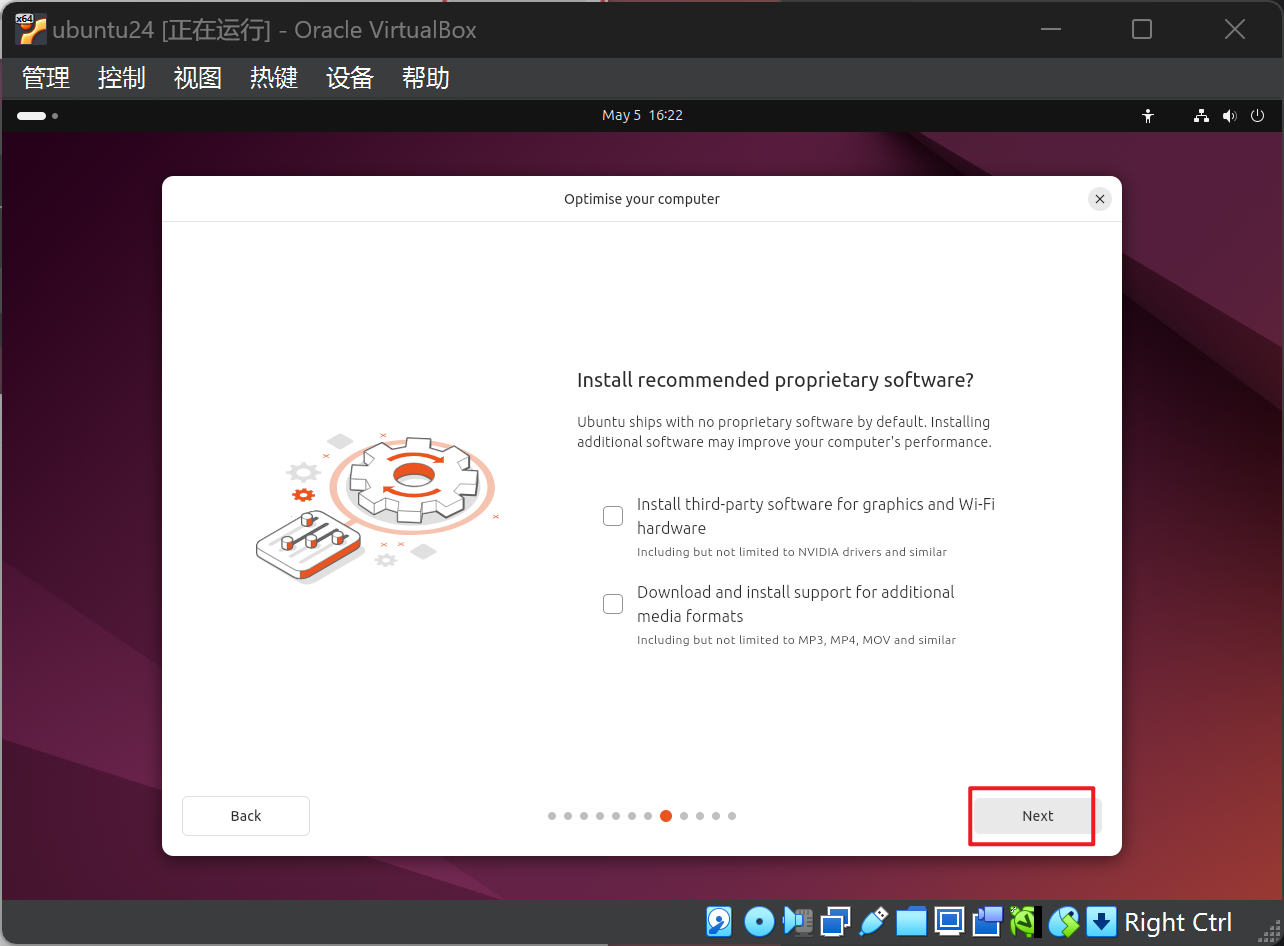Click the Ubuntu wired network icon

coord(1201,116)
